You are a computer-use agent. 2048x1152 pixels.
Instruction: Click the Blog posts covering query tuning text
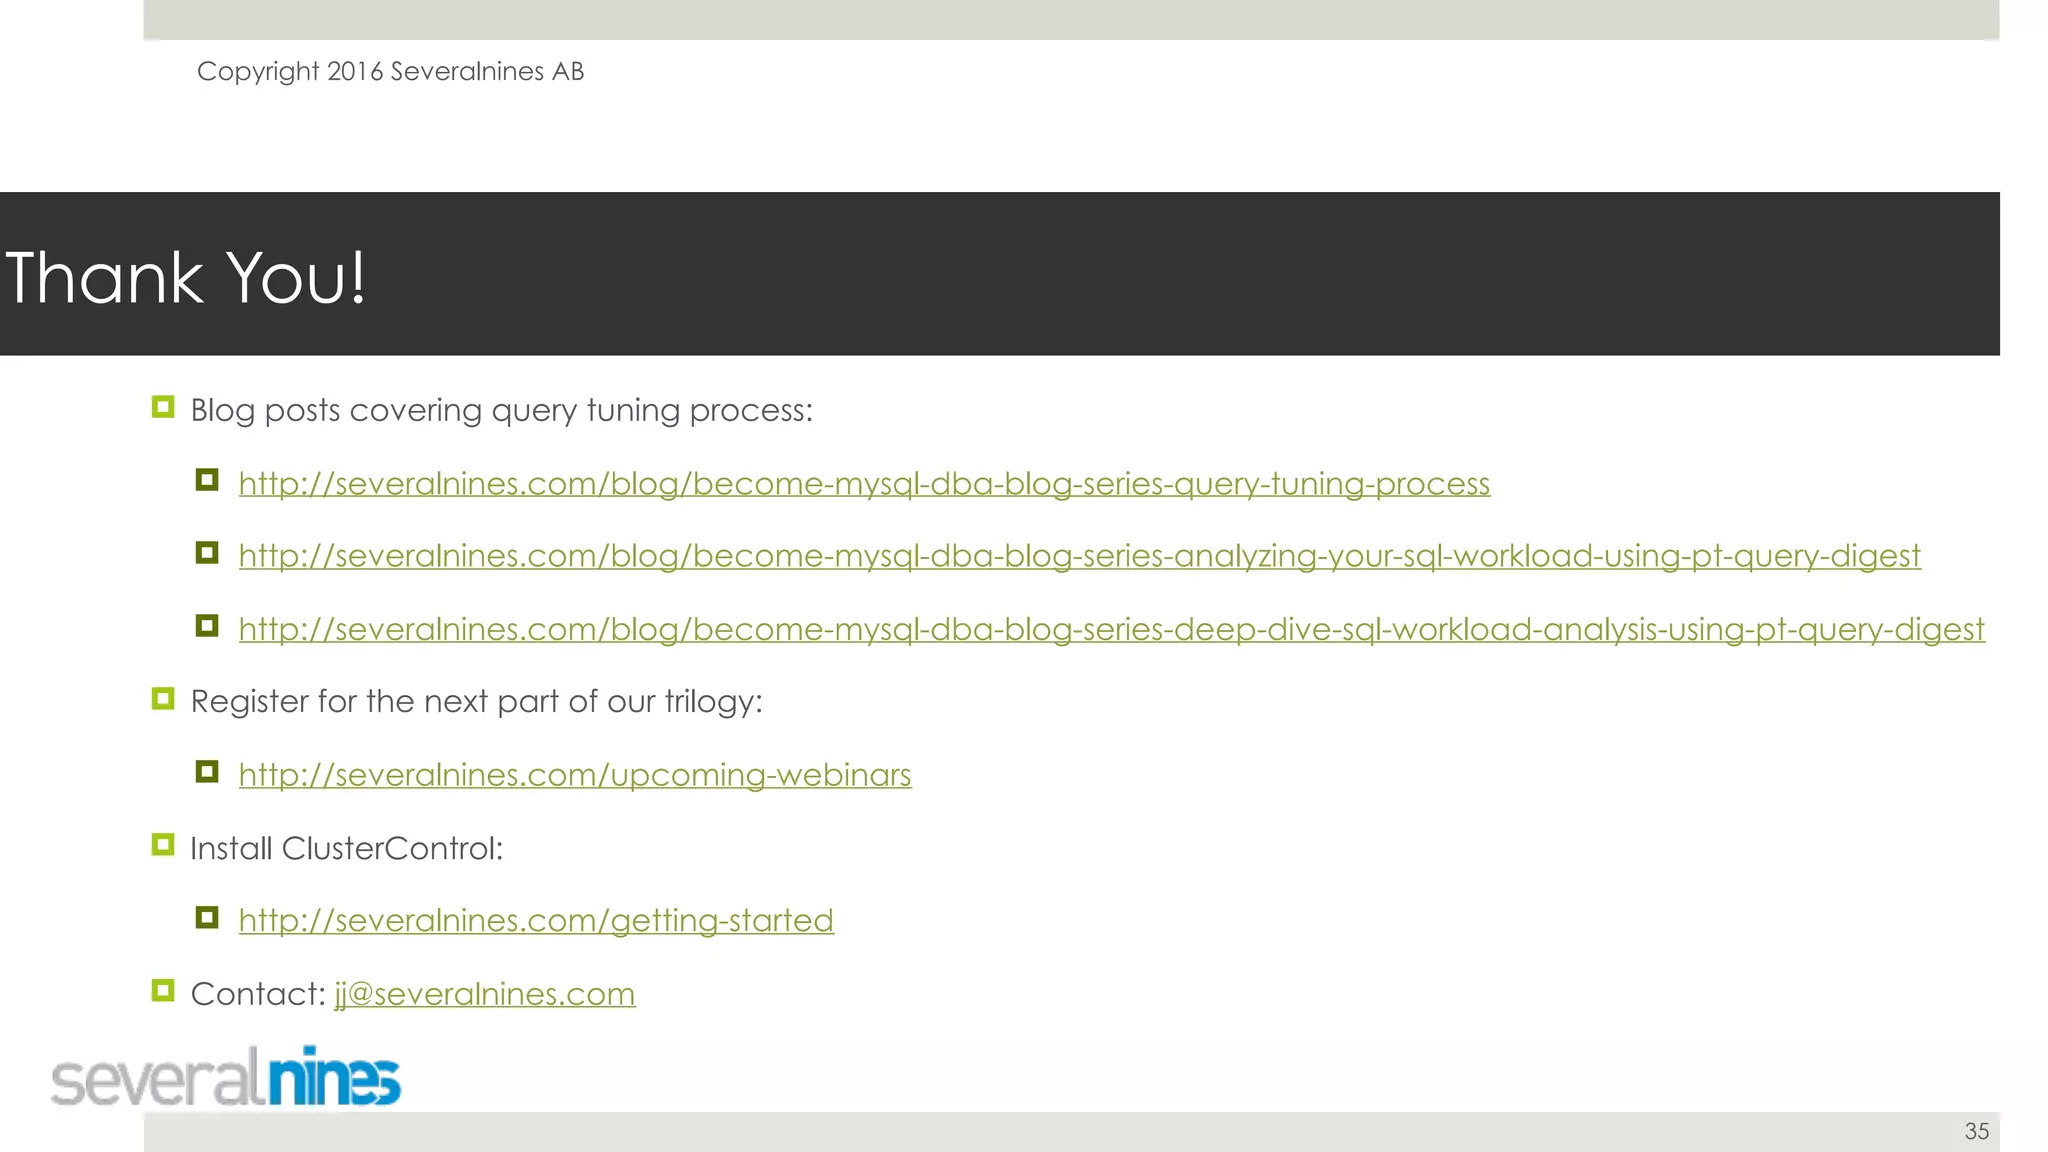(x=502, y=411)
